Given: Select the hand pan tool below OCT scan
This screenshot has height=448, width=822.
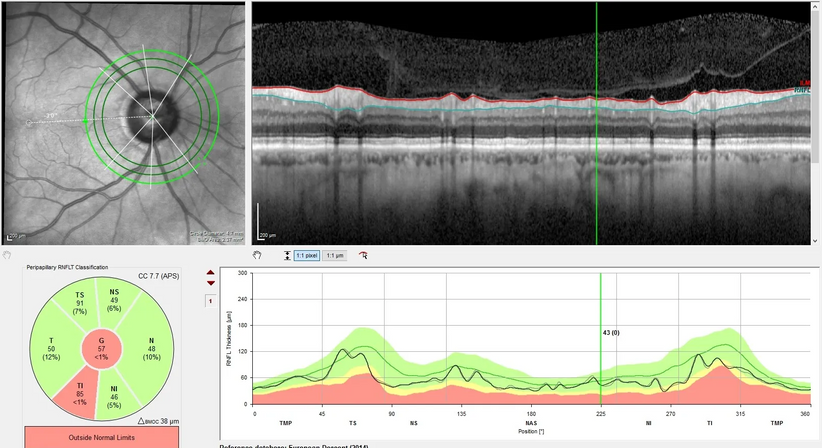Looking at the screenshot, I should 256,255.
